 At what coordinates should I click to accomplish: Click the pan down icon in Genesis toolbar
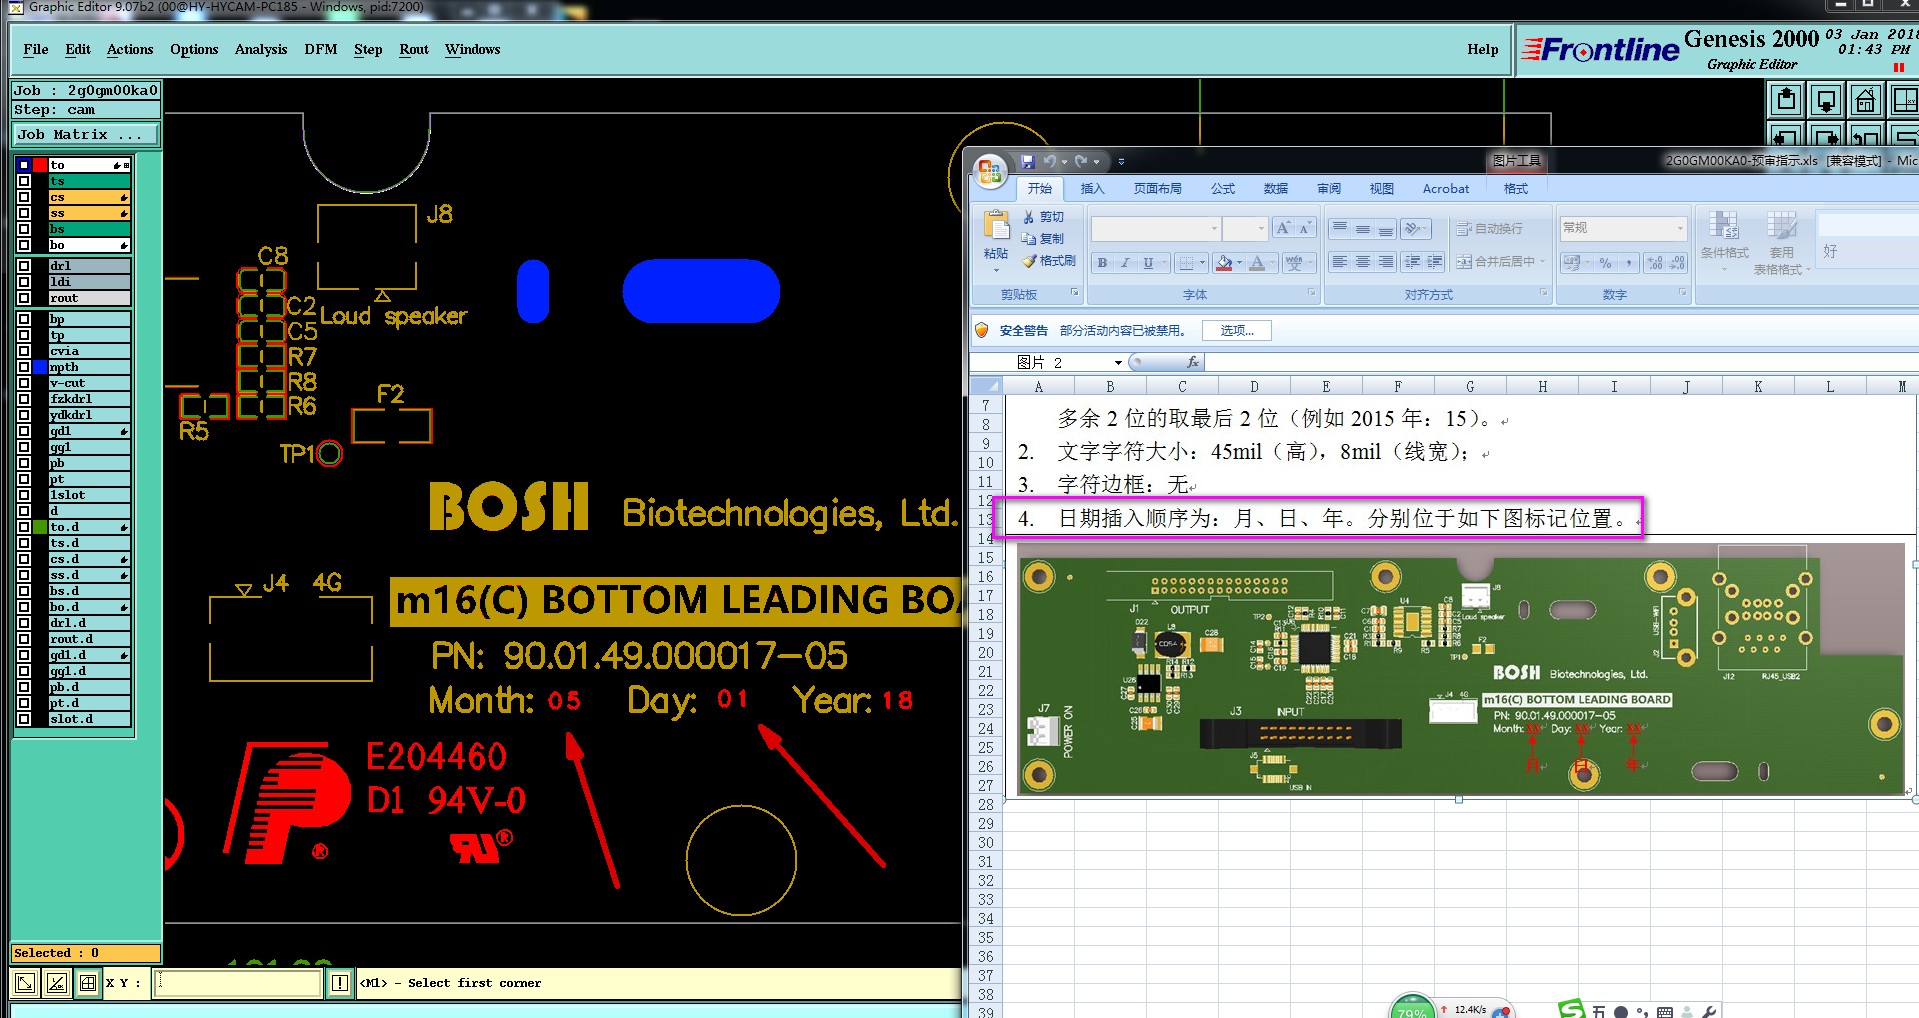[1825, 100]
